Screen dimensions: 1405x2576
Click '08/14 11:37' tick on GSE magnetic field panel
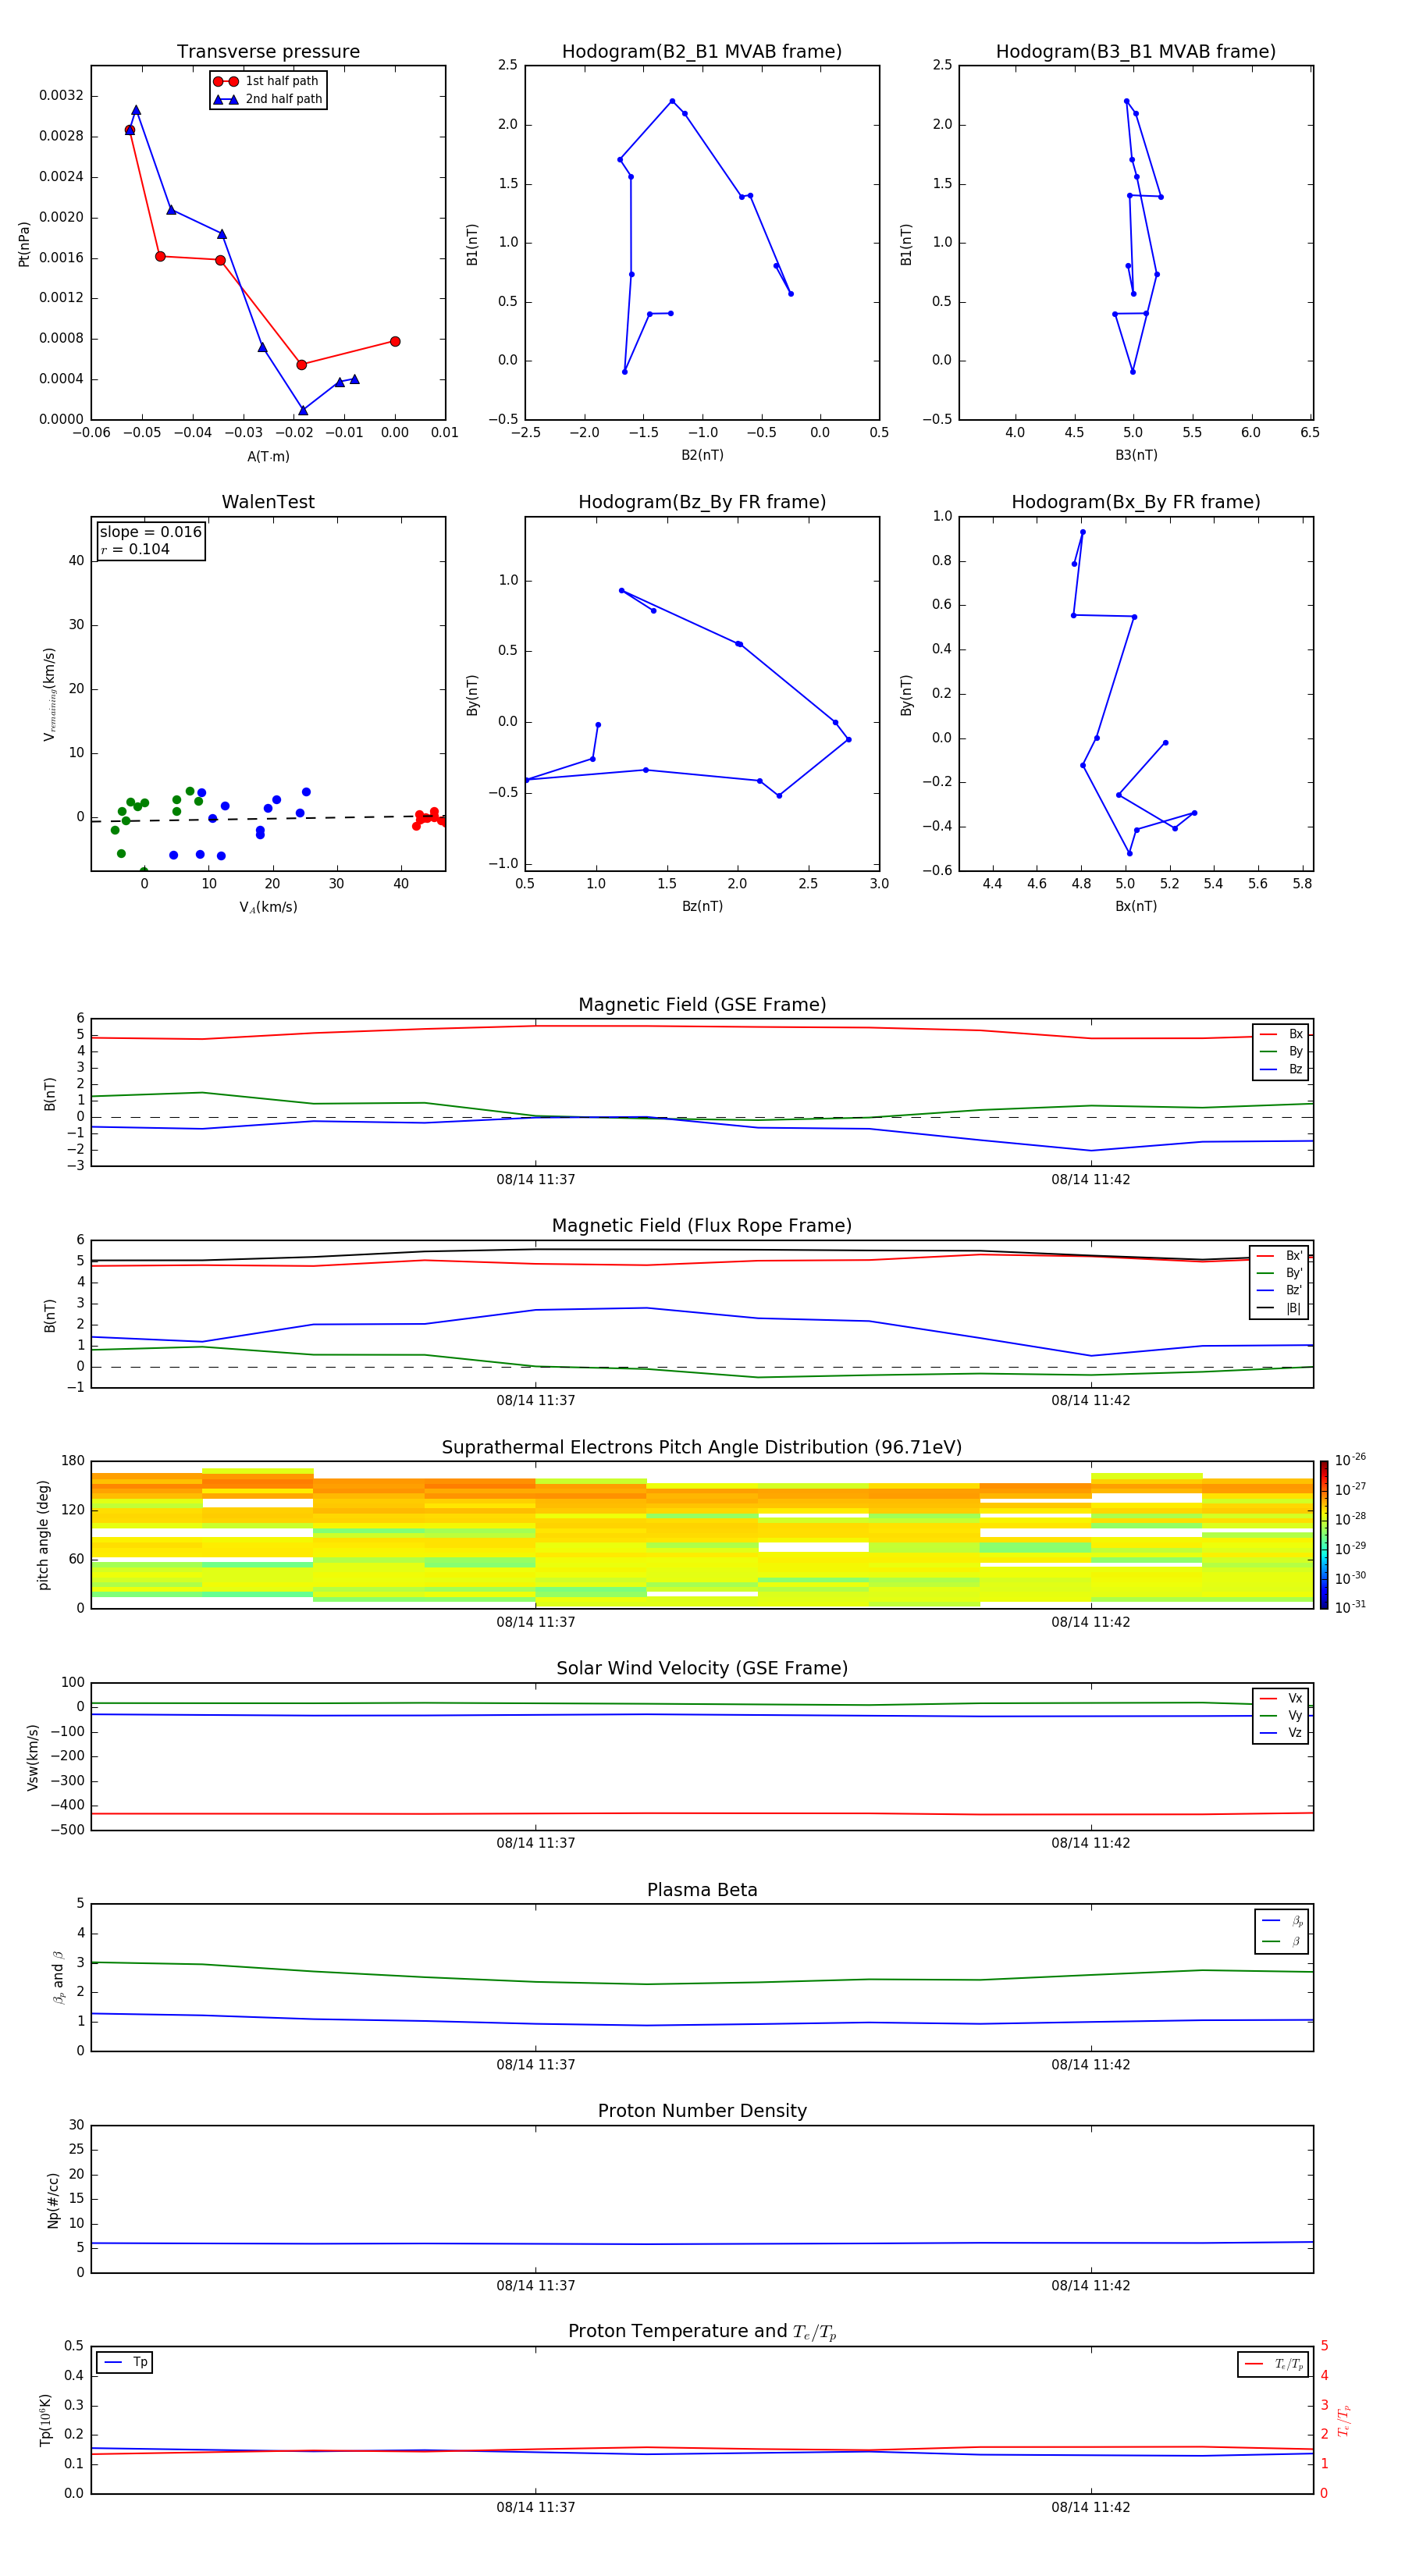tap(536, 1180)
